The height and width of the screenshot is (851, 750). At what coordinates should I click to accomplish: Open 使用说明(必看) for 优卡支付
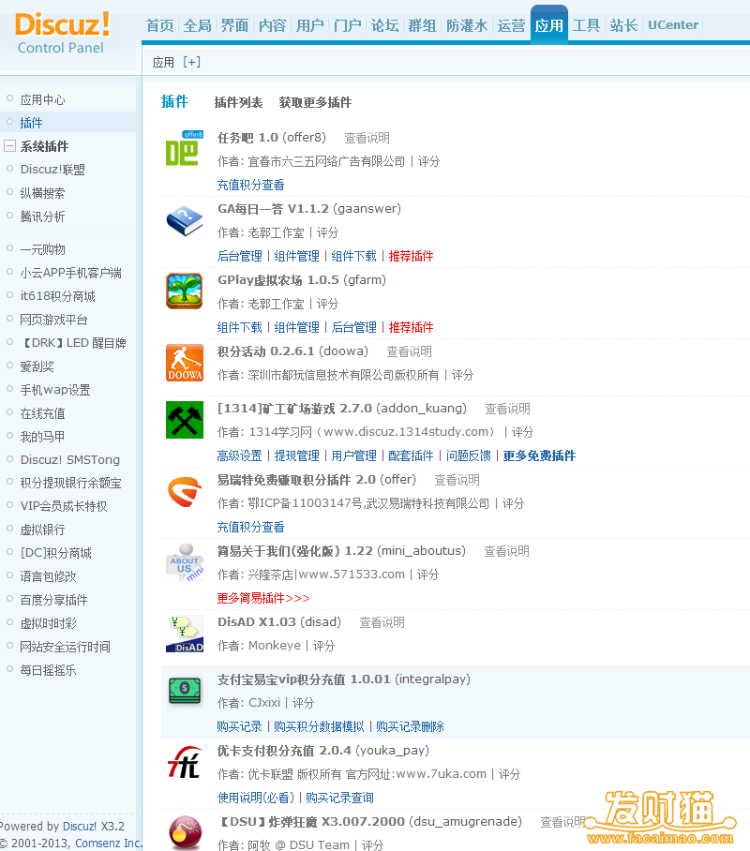256,797
